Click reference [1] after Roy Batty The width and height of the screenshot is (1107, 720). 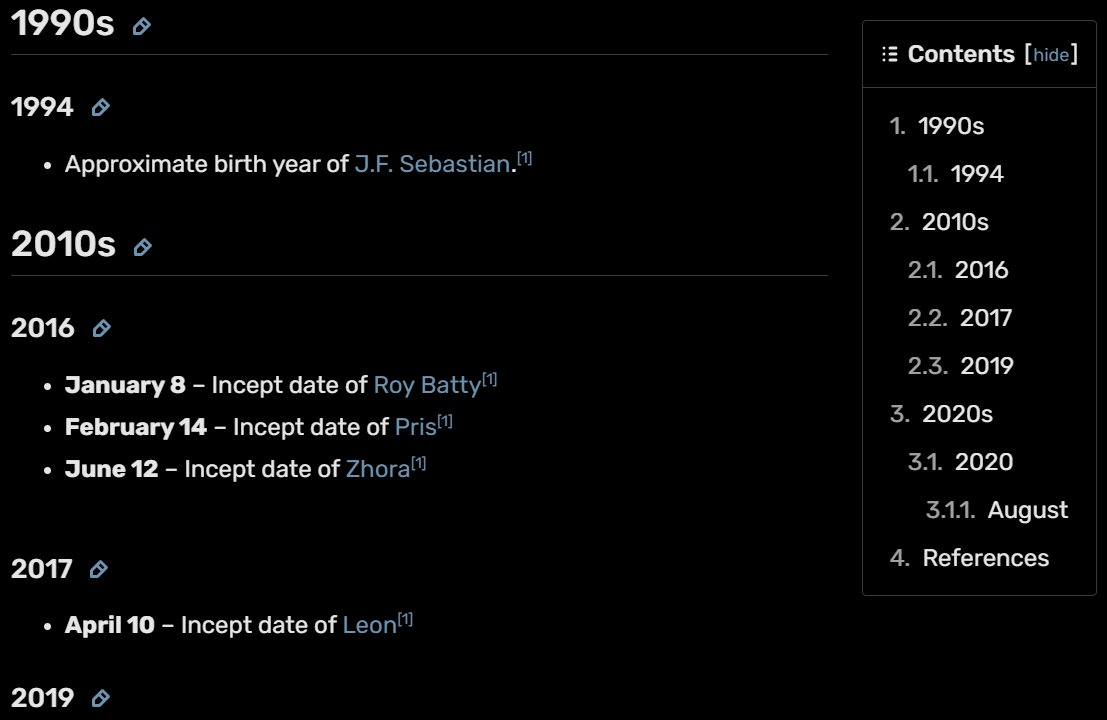coord(490,379)
